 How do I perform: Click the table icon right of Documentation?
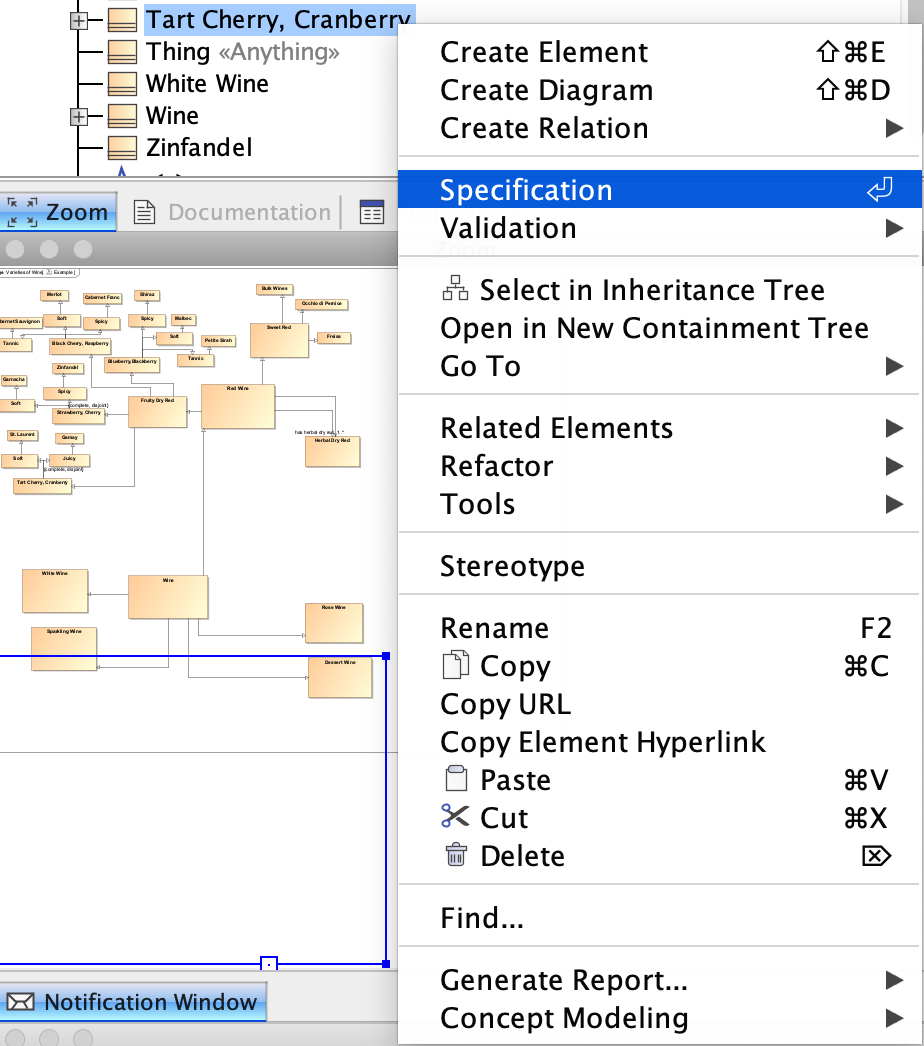[x=372, y=212]
